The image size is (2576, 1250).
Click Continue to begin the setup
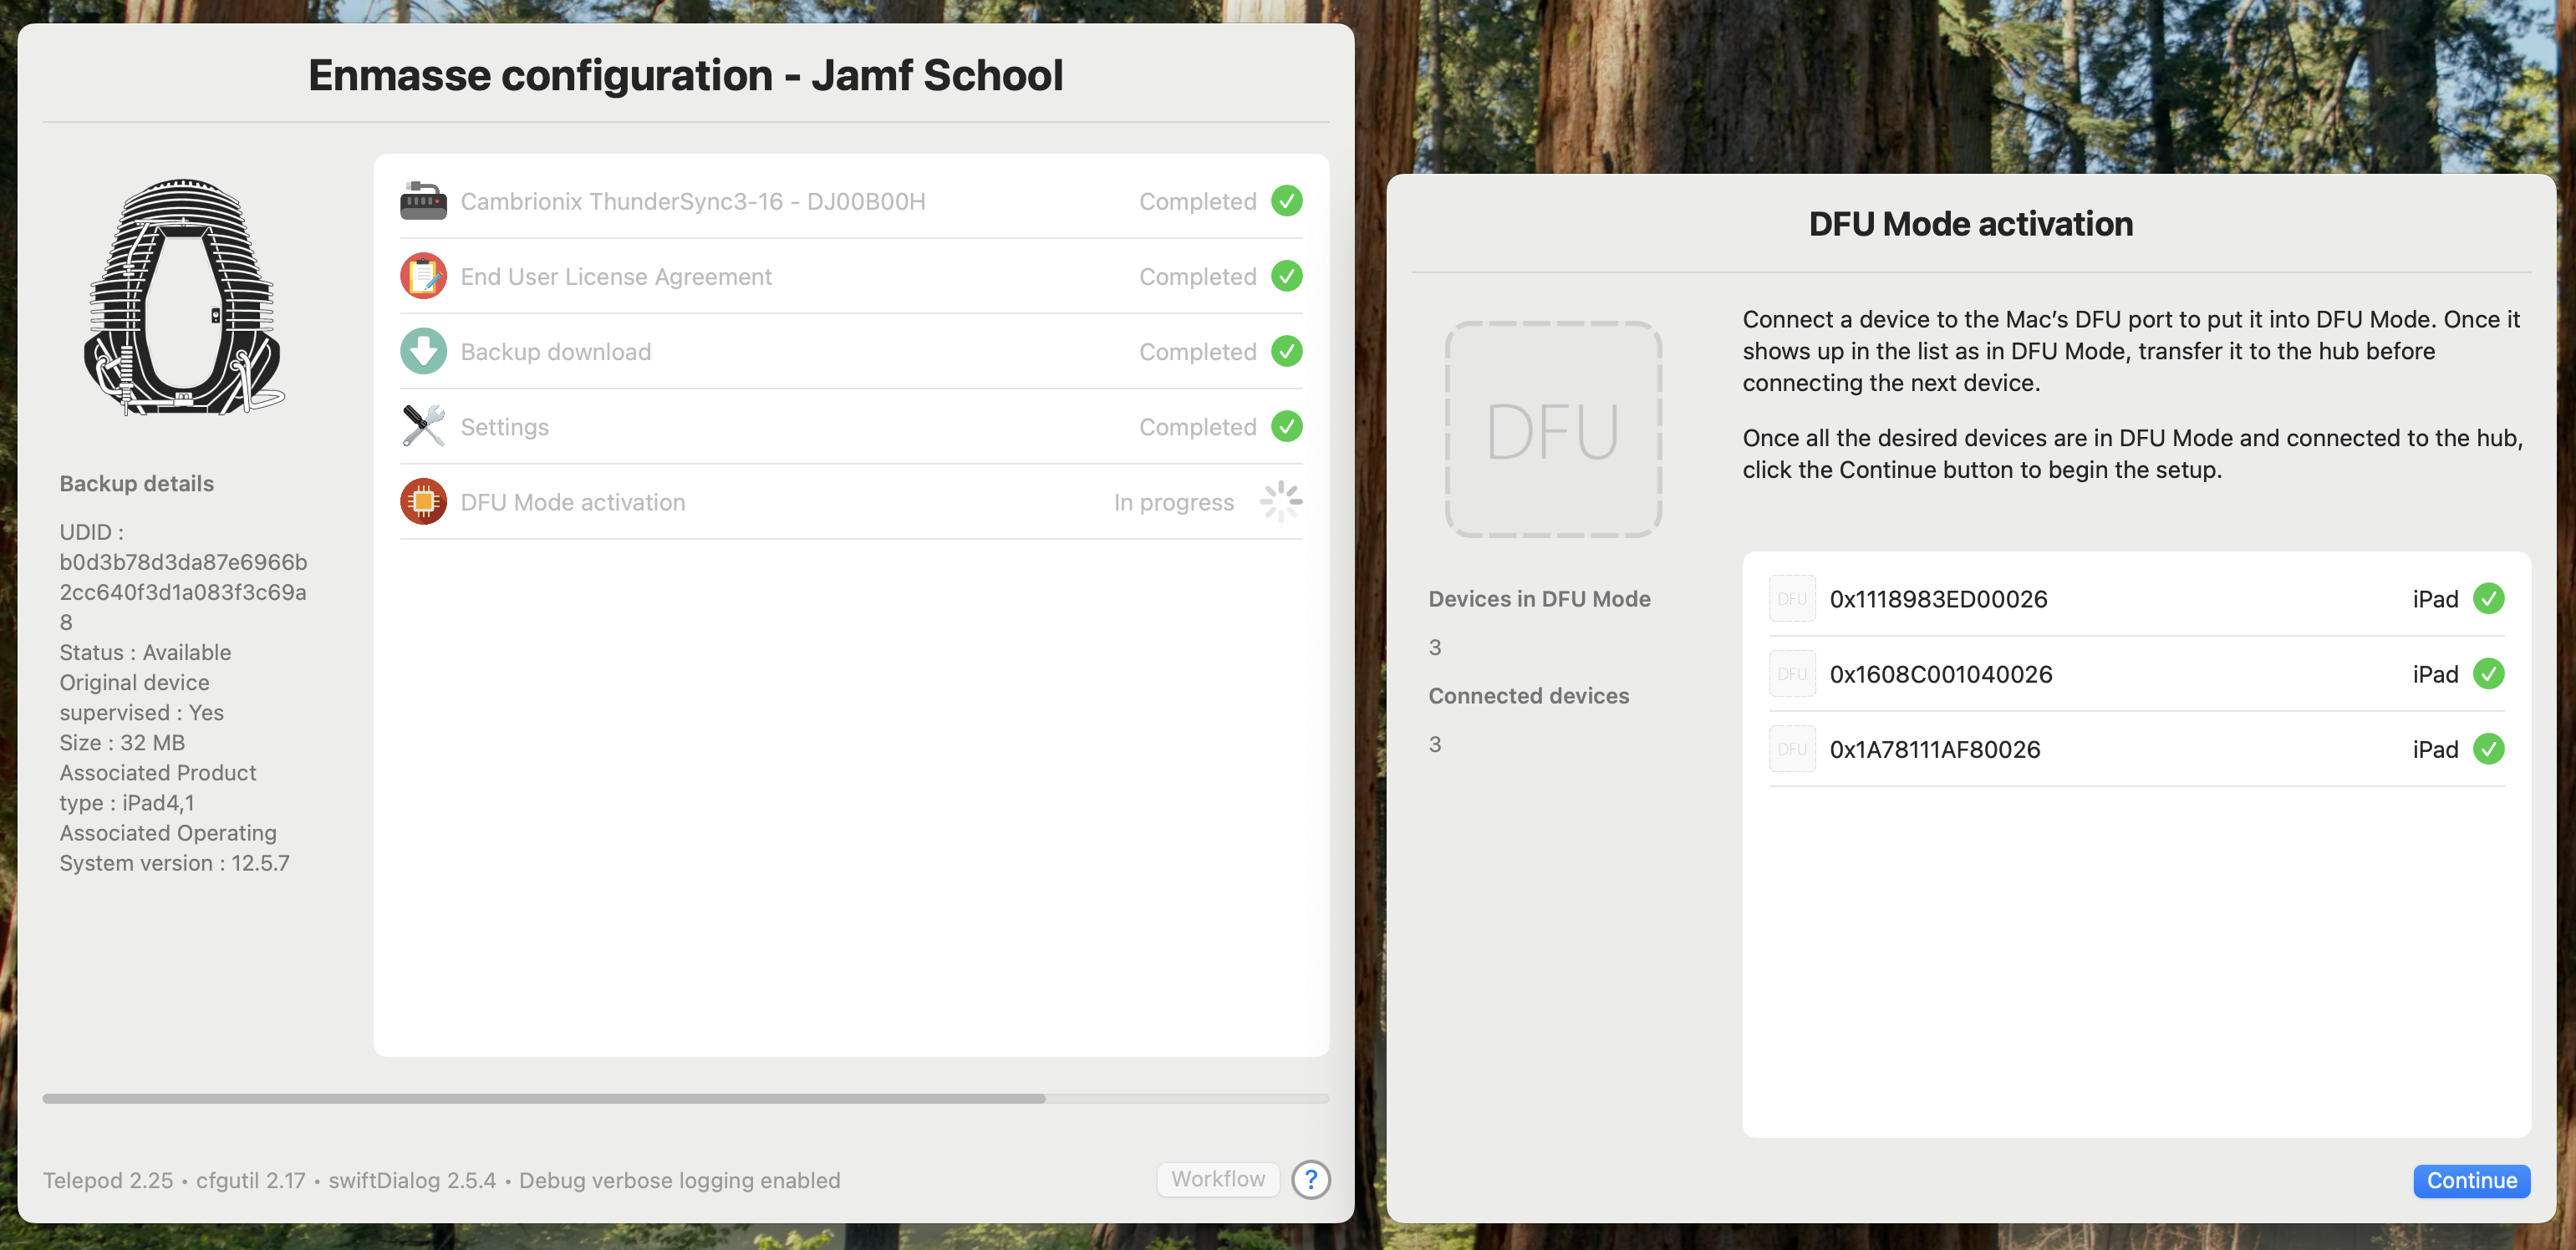click(2471, 1180)
